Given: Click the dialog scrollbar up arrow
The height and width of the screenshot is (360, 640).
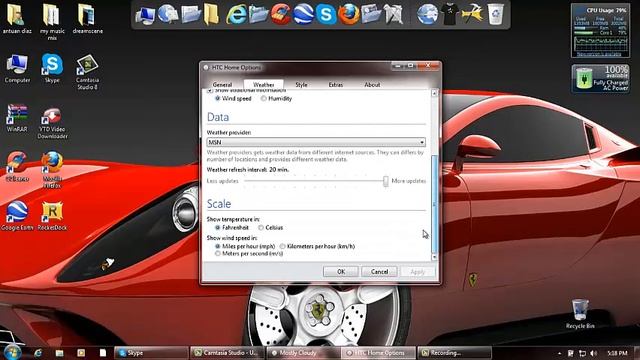Looking at the screenshot, I should pyautogui.click(x=434, y=93).
